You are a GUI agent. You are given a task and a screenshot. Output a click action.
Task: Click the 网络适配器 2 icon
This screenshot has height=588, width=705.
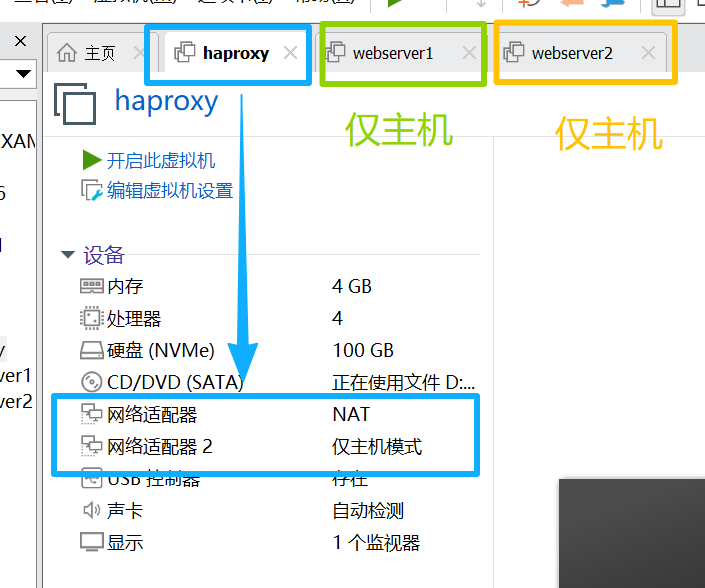point(92,446)
